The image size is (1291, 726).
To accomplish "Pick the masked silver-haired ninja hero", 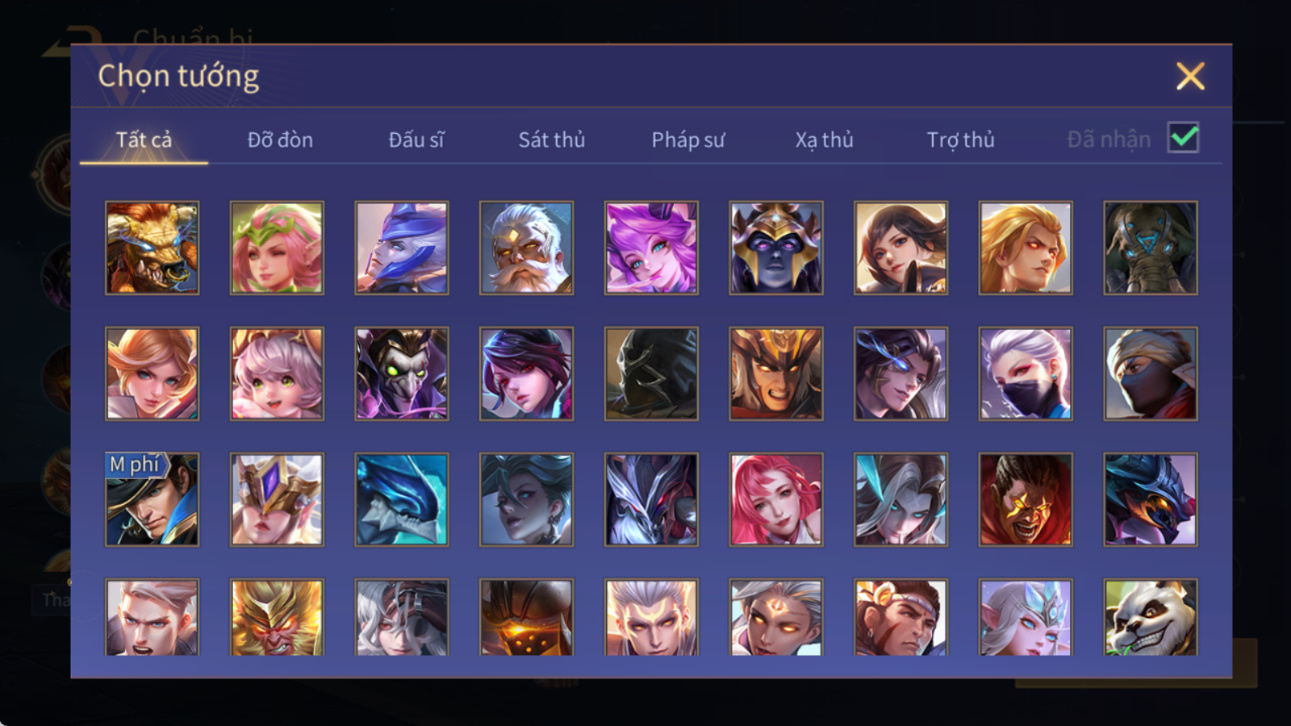I will click(x=1025, y=374).
